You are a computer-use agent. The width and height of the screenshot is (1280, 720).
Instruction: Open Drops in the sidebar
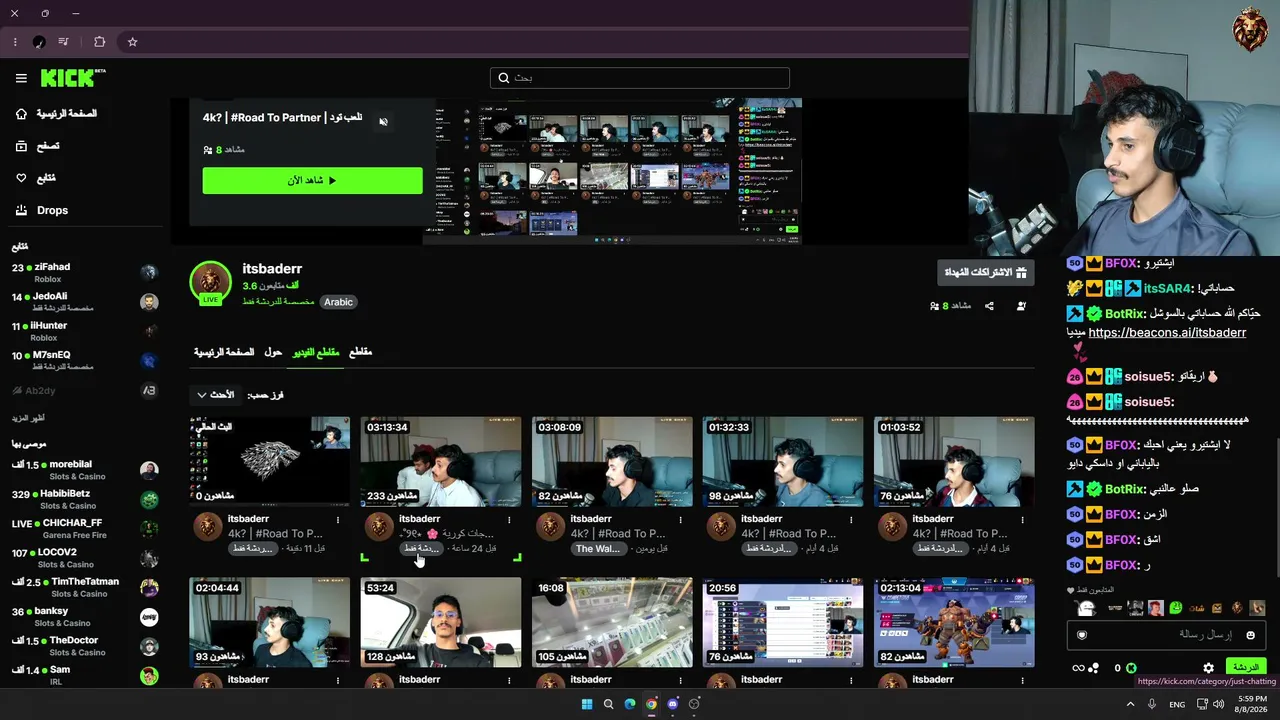pyautogui.click(x=42, y=210)
